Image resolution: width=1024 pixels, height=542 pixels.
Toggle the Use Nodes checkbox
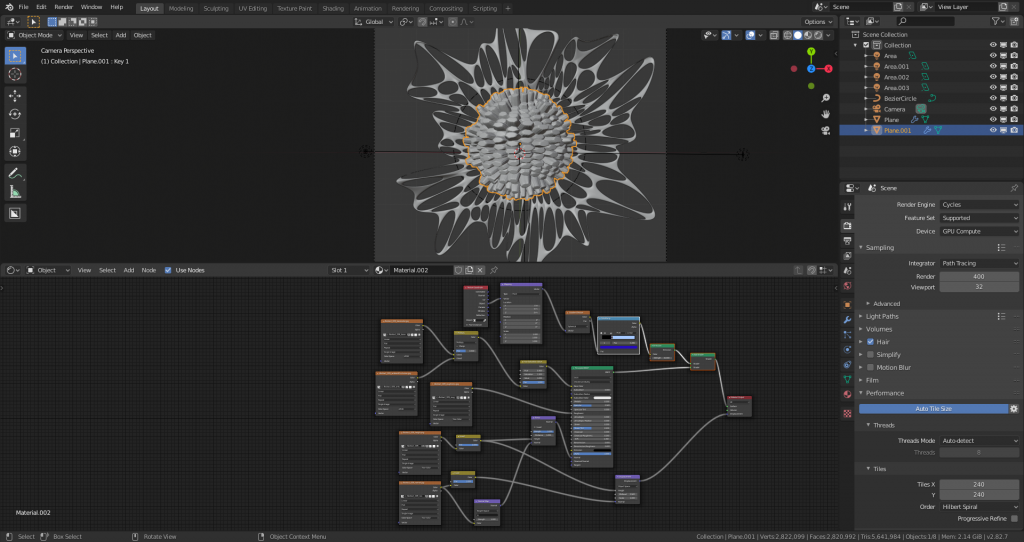[x=168, y=270]
